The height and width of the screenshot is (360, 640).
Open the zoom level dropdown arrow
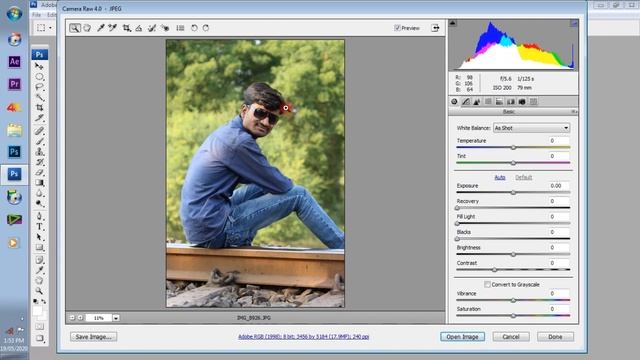(116, 318)
